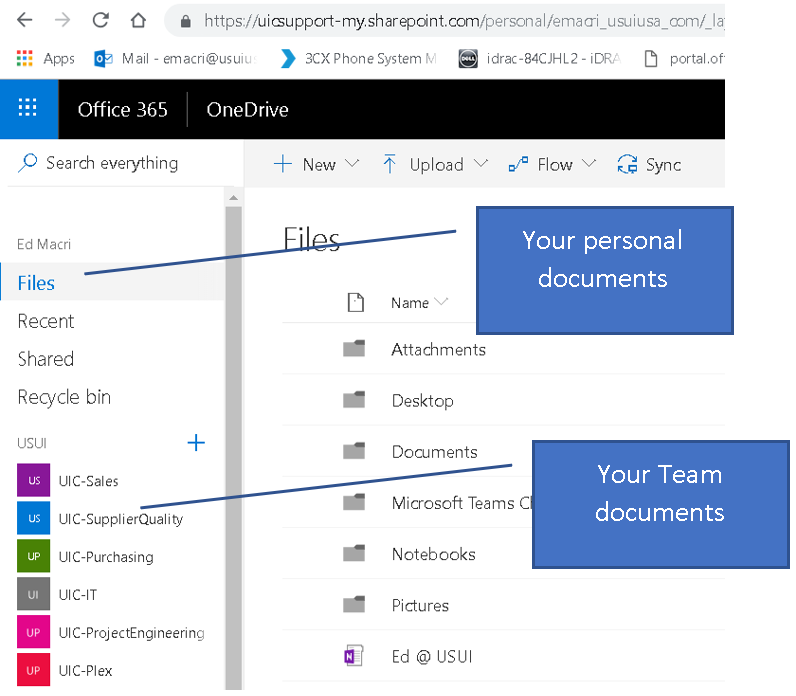Click the browser home icon
796x696 pixels.
(138, 20)
